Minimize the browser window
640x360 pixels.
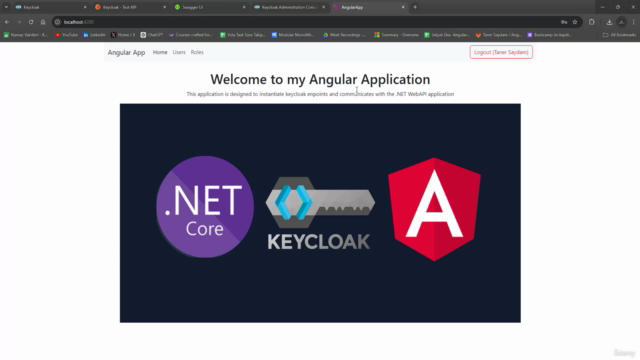click(x=602, y=7)
